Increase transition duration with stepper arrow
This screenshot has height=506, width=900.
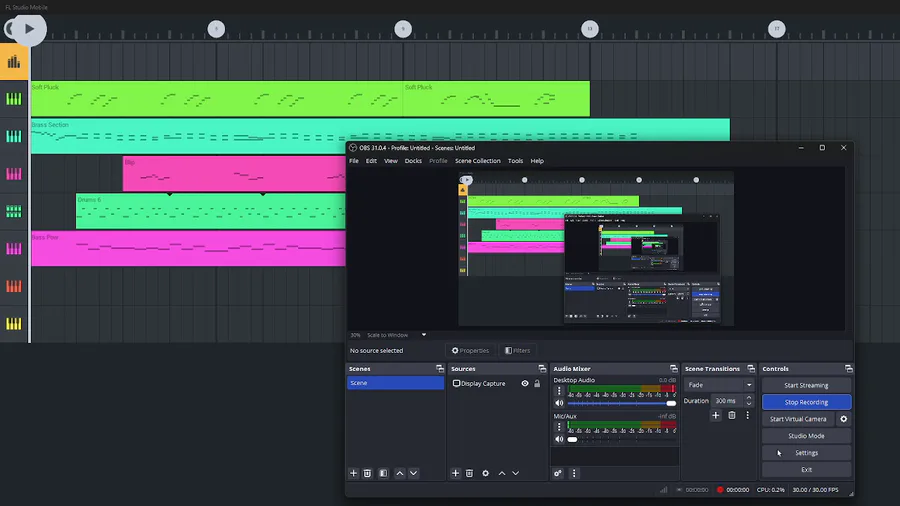(x=748, y=398)
